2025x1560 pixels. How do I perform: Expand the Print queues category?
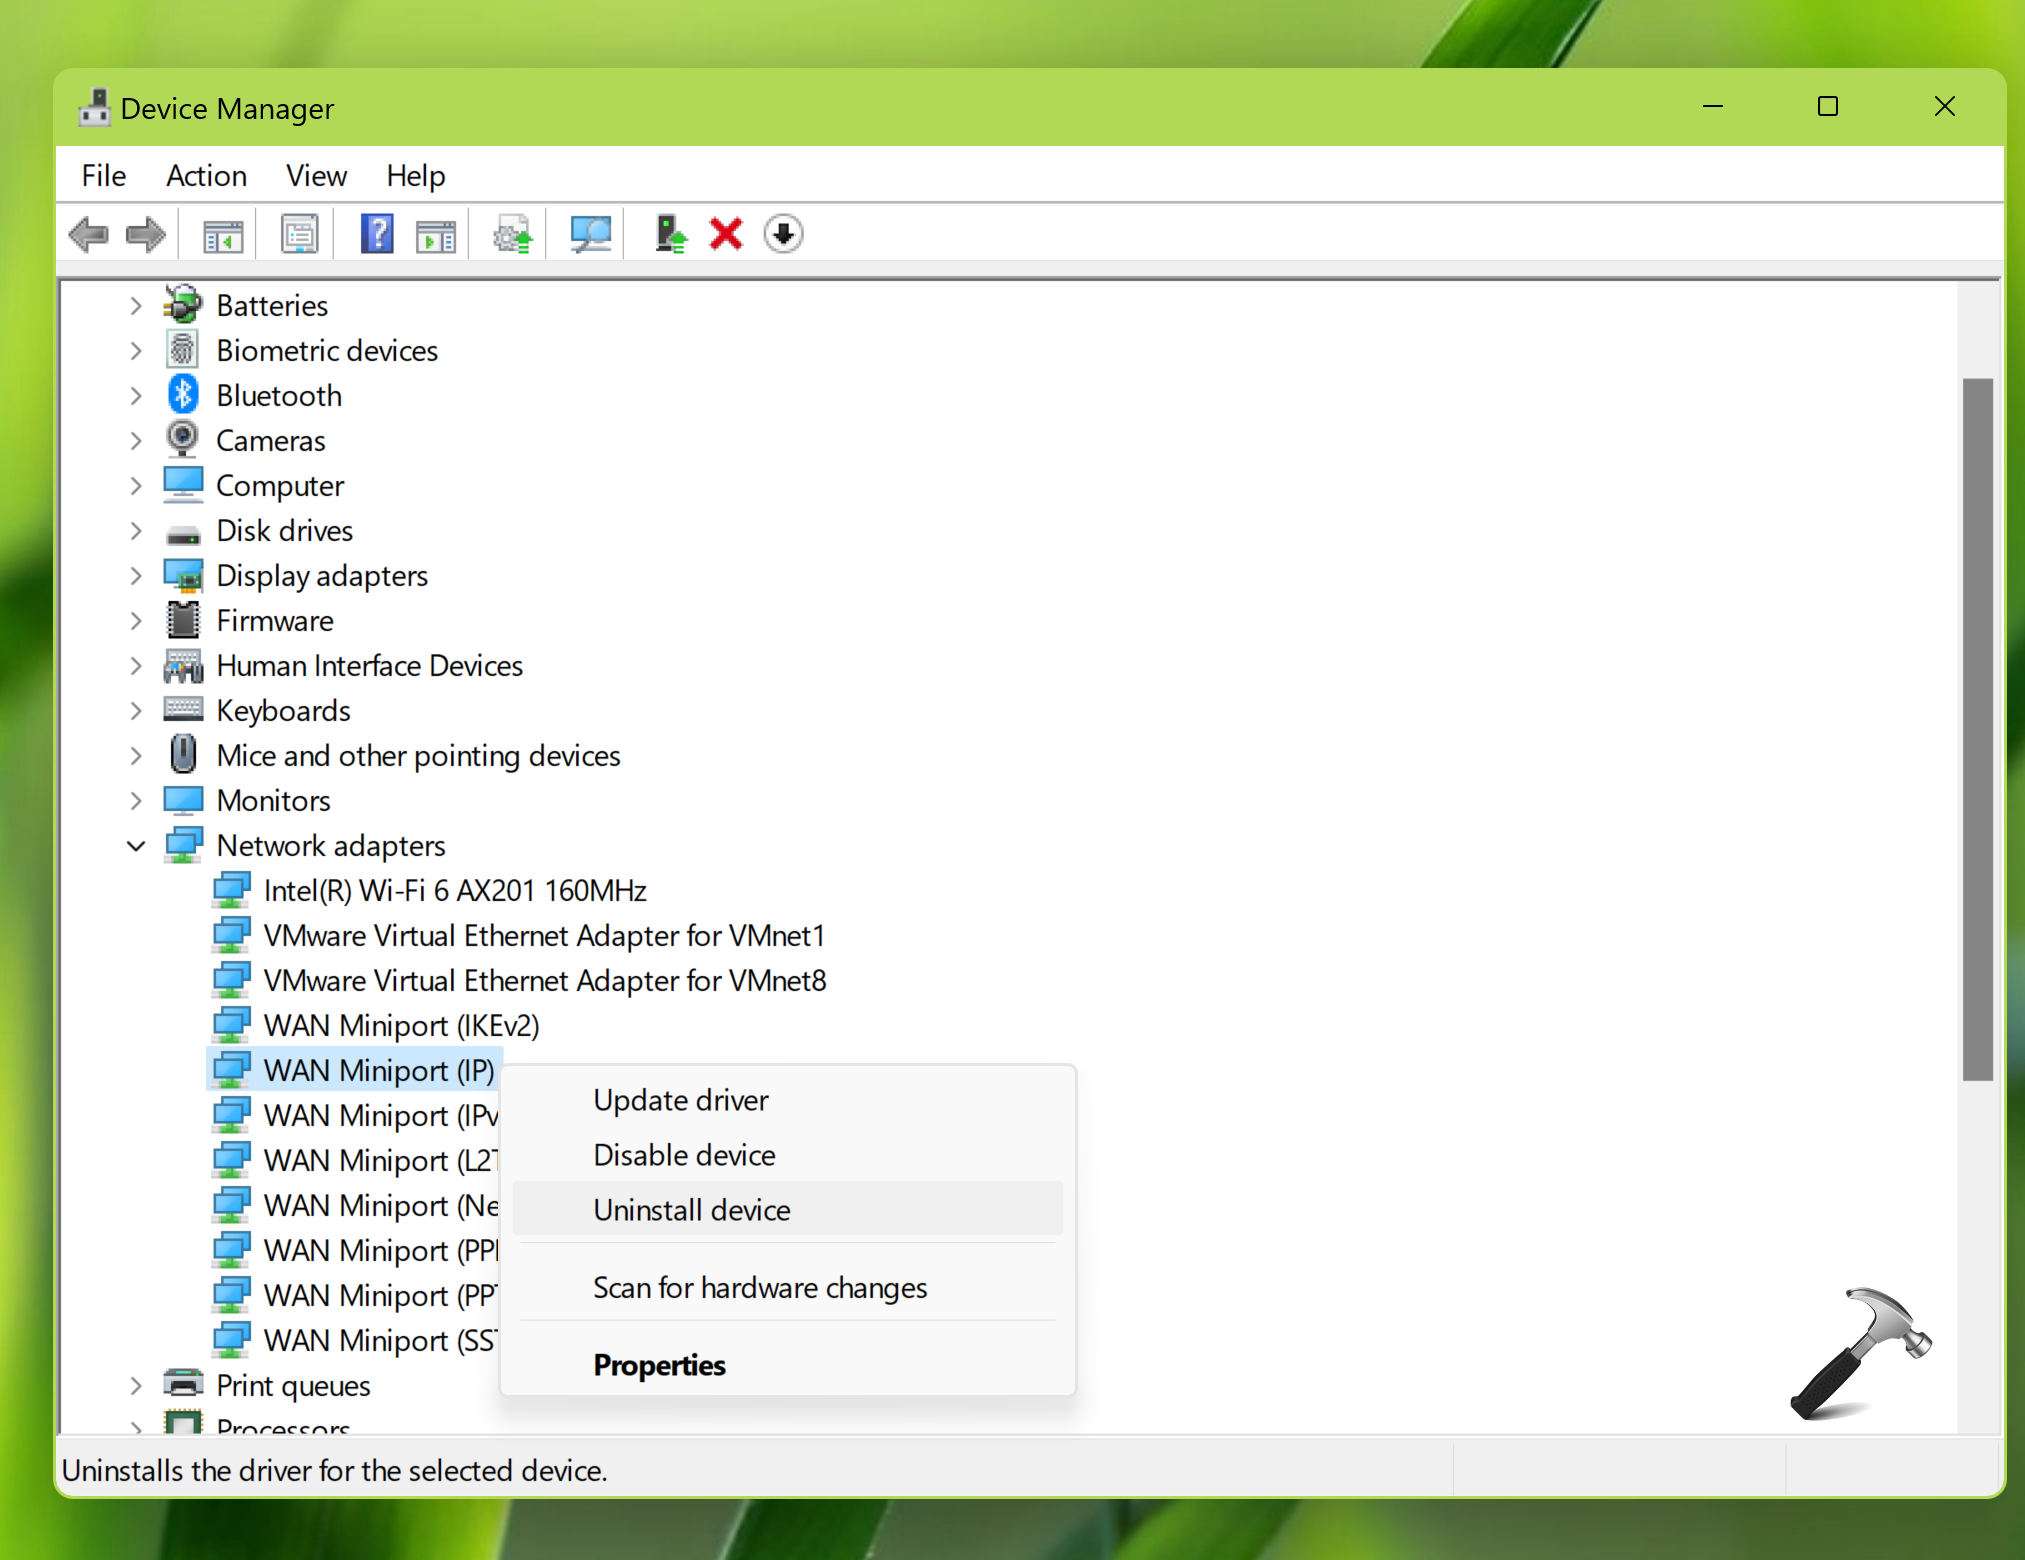point(137,1386)
